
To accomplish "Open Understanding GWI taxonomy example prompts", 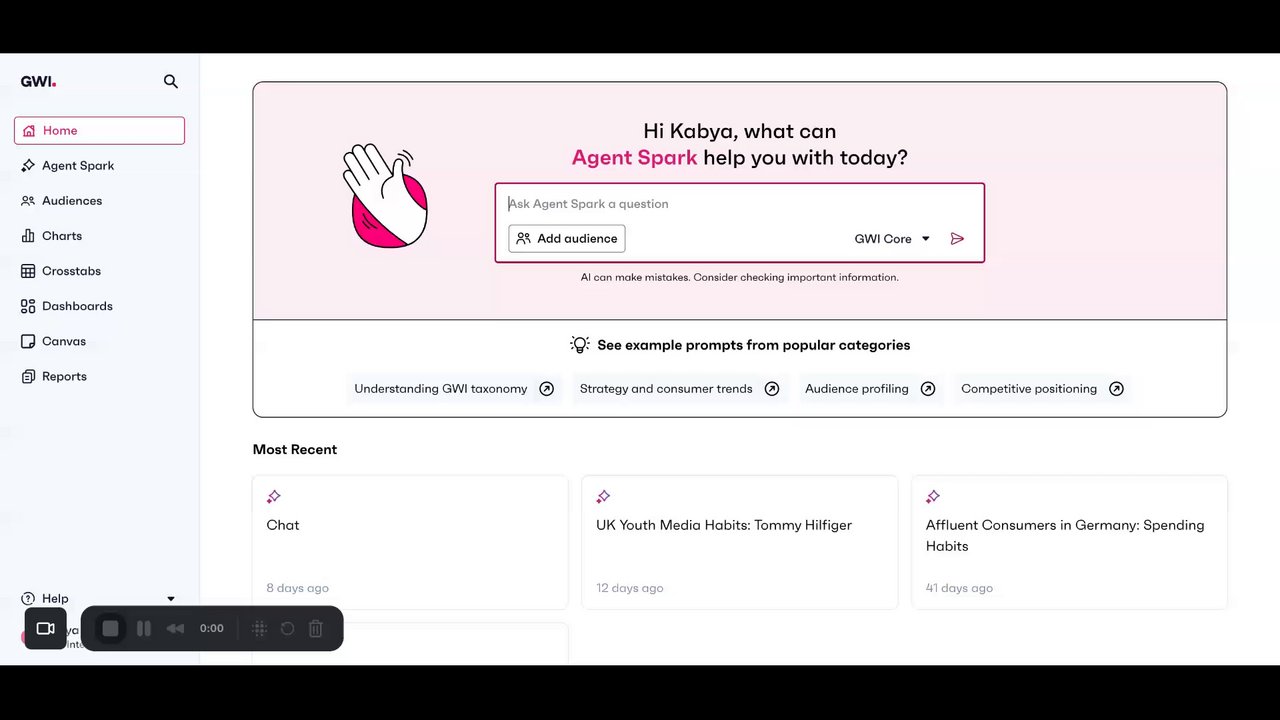I will pyautogui.click(x=454, y=389).
